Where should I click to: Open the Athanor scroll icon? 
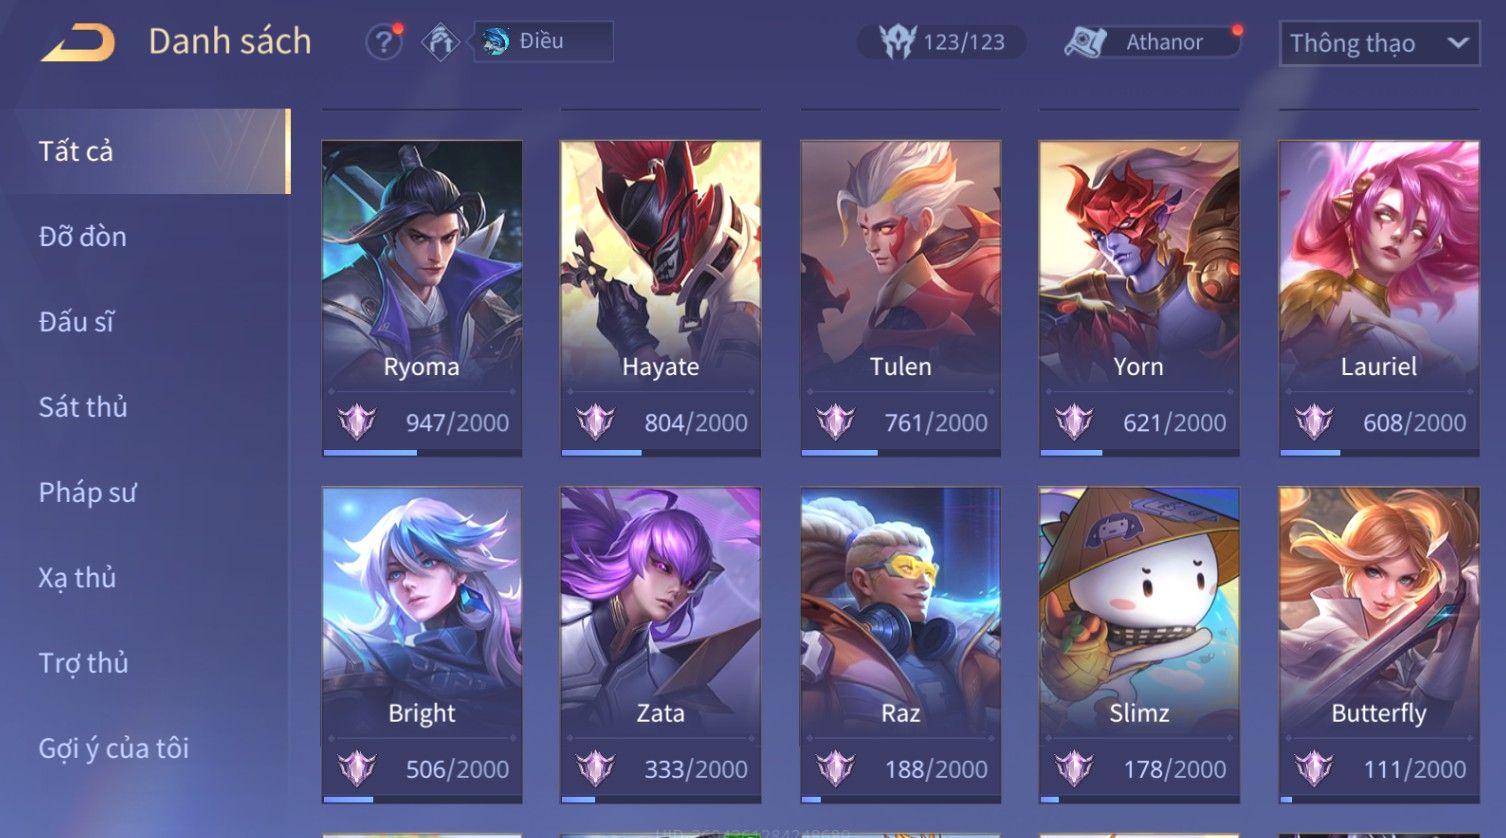click(x=1085, y=42)
